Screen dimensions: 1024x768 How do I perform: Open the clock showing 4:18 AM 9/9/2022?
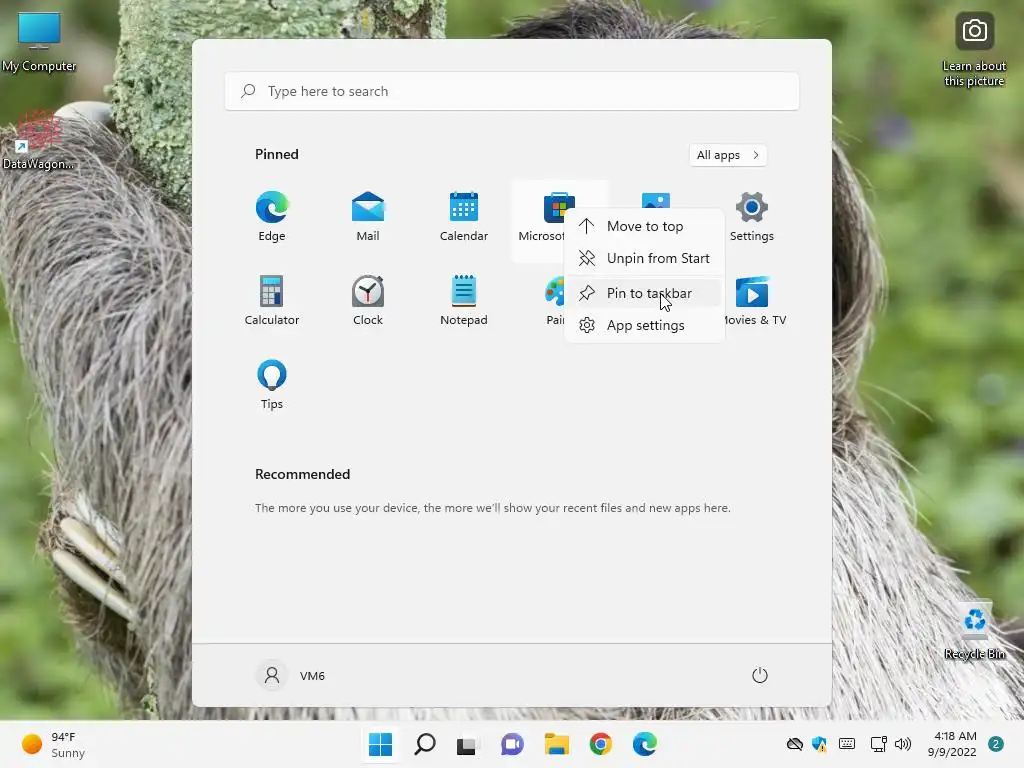(952, 744)
